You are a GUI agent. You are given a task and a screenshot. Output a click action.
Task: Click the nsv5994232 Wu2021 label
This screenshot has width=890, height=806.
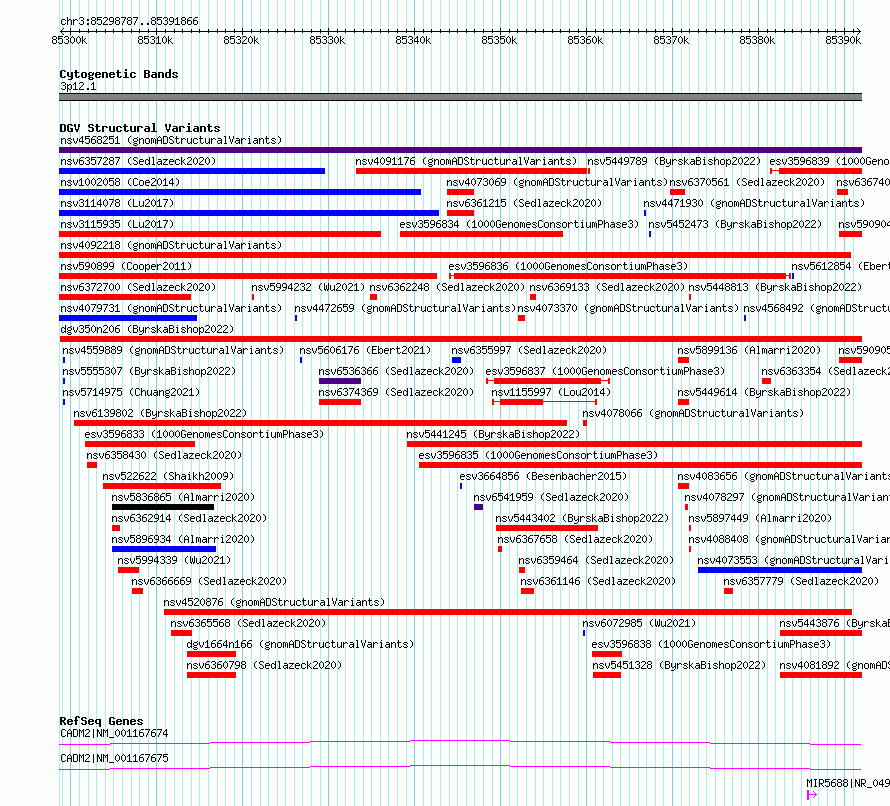[308, 287]
